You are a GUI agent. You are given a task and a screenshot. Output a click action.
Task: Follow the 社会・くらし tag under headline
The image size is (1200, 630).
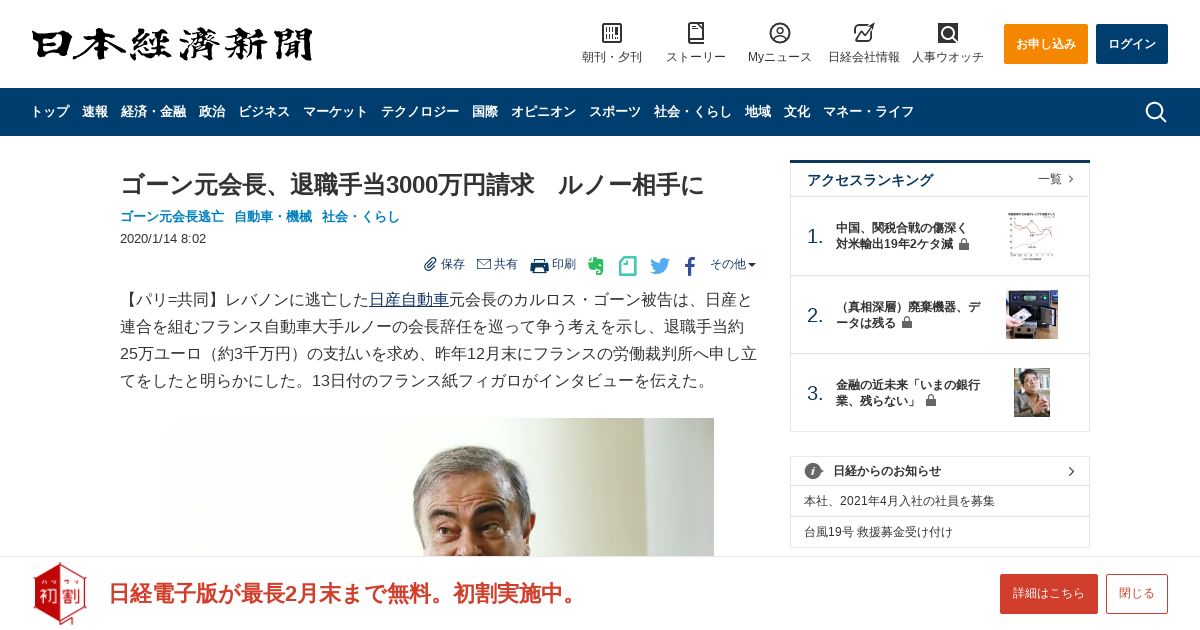pyautogui.click(x=361, y=216)
